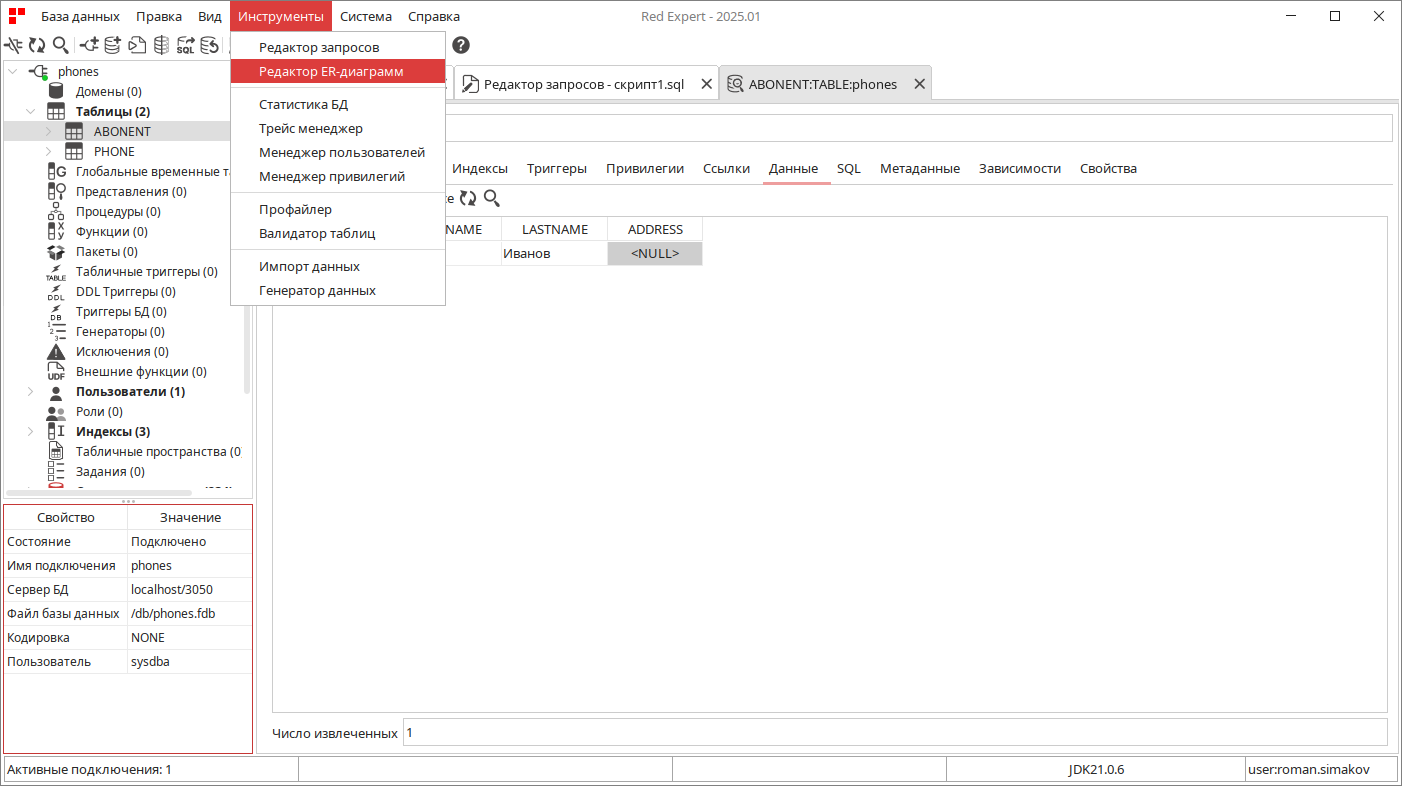Image resolution: width=1402 pixels, height=786 pixels.
Task: Click the <NULL> ADDRESS cell
Action: click(655, 253)
